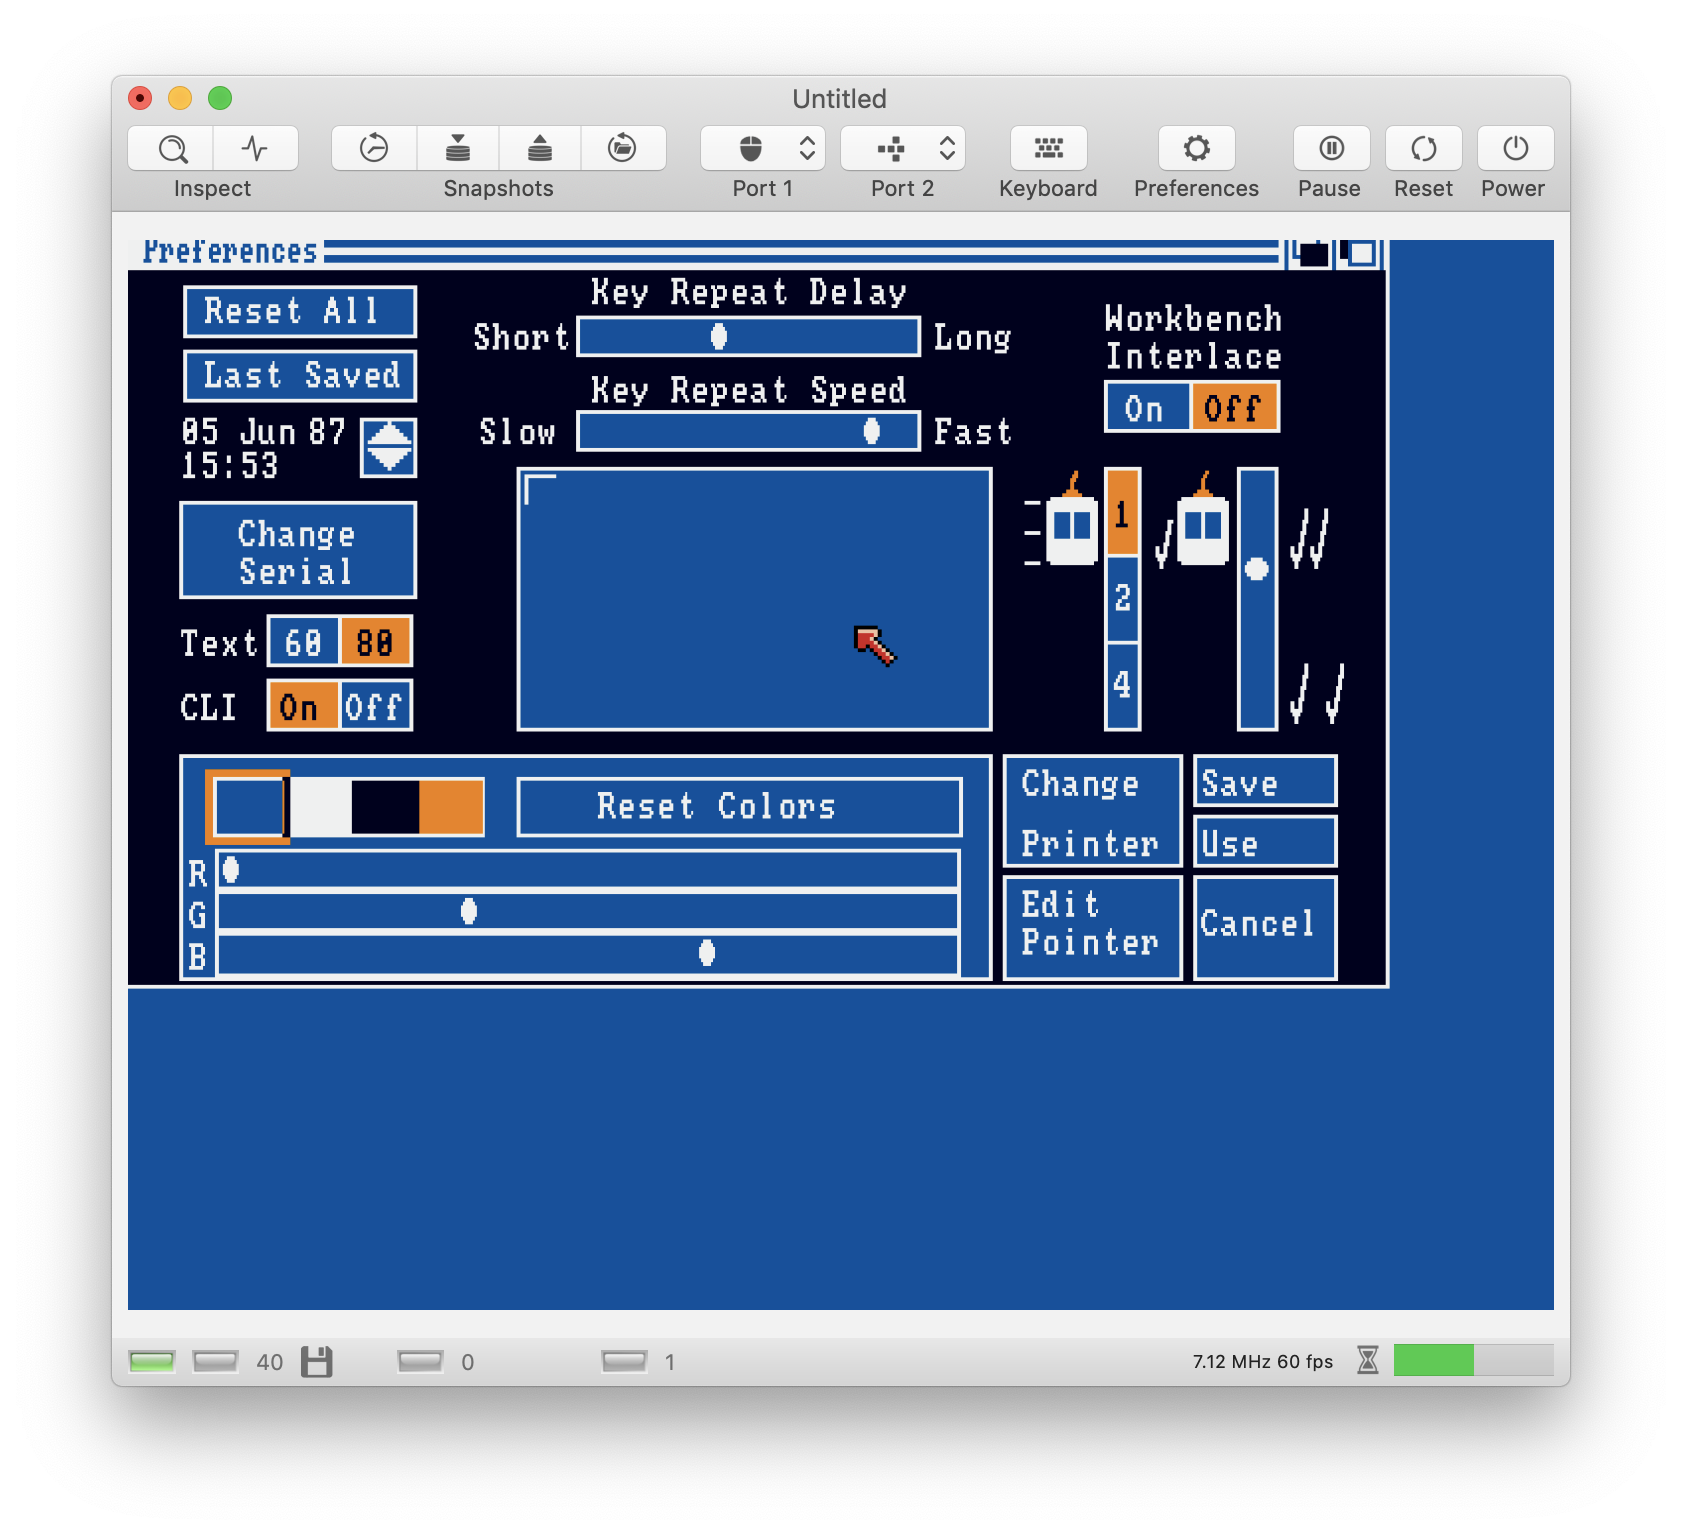1682x1534 pixels.
Task: Click the 7.12 MHz 60 fps readout
Action: 1262,1361
